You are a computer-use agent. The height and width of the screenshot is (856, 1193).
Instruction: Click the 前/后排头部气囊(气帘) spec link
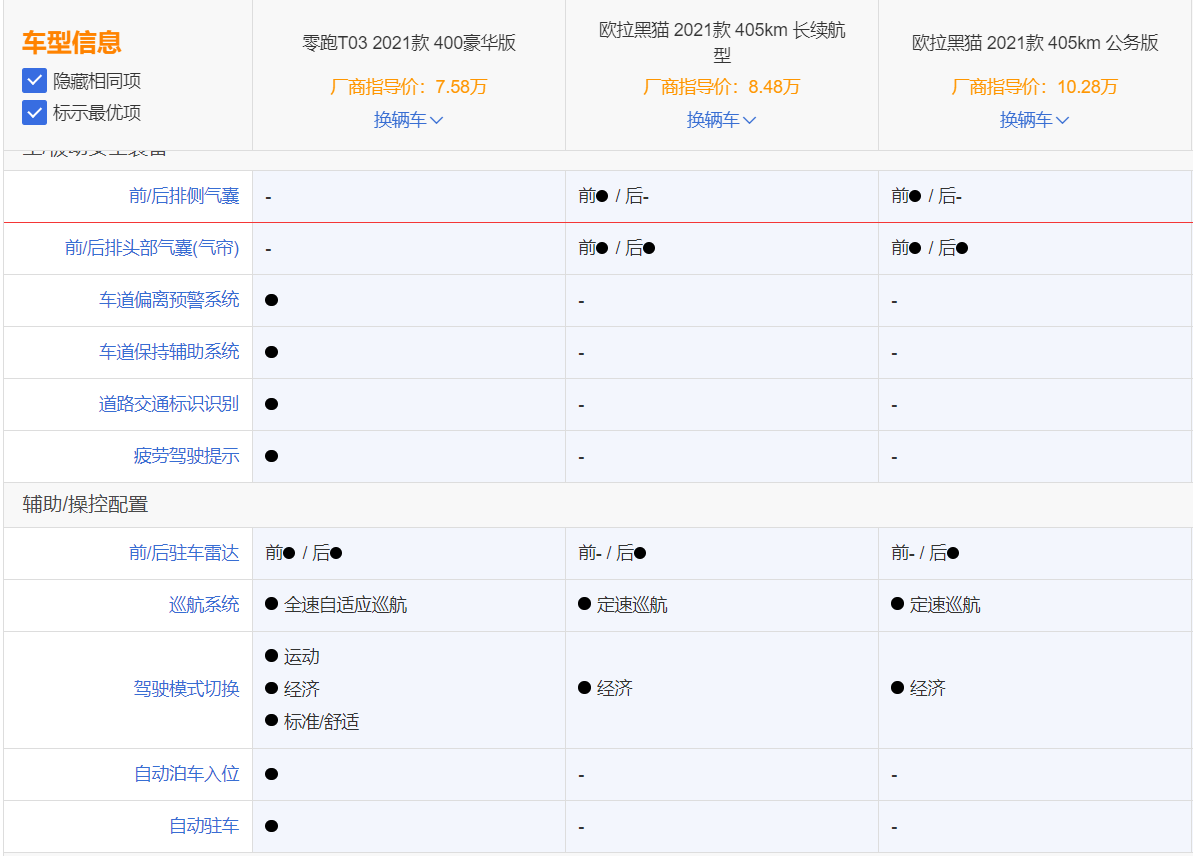pyautogui.click(x=152, y=248)
